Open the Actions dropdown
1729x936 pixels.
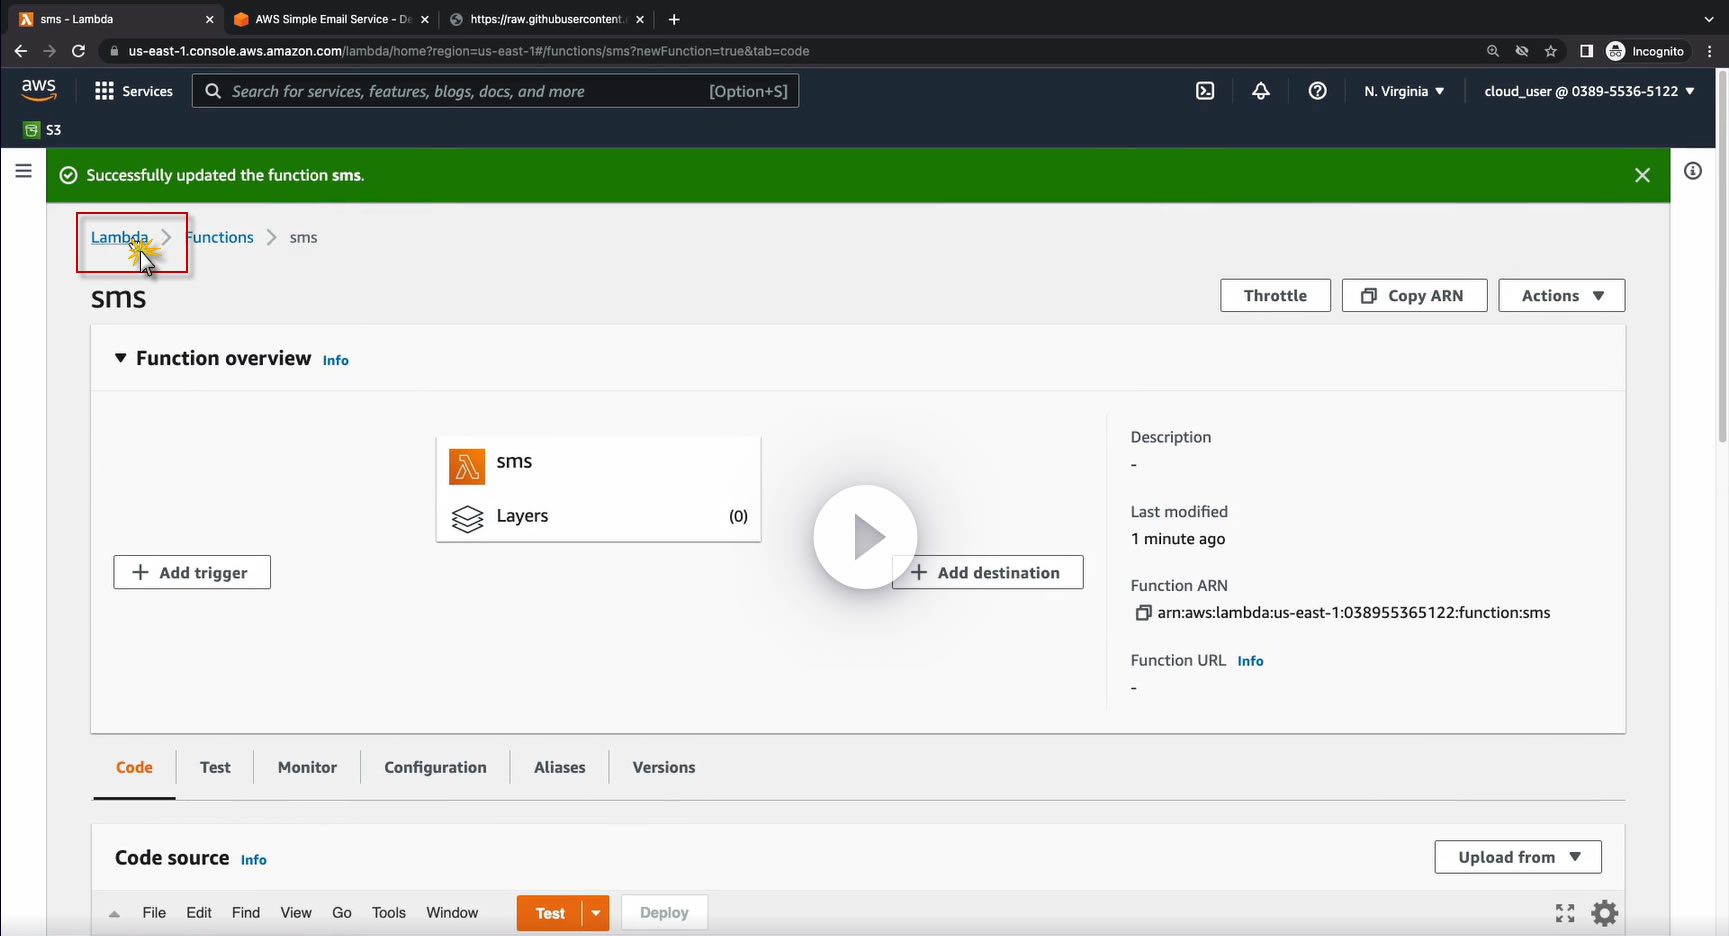tap(1561, 296)
